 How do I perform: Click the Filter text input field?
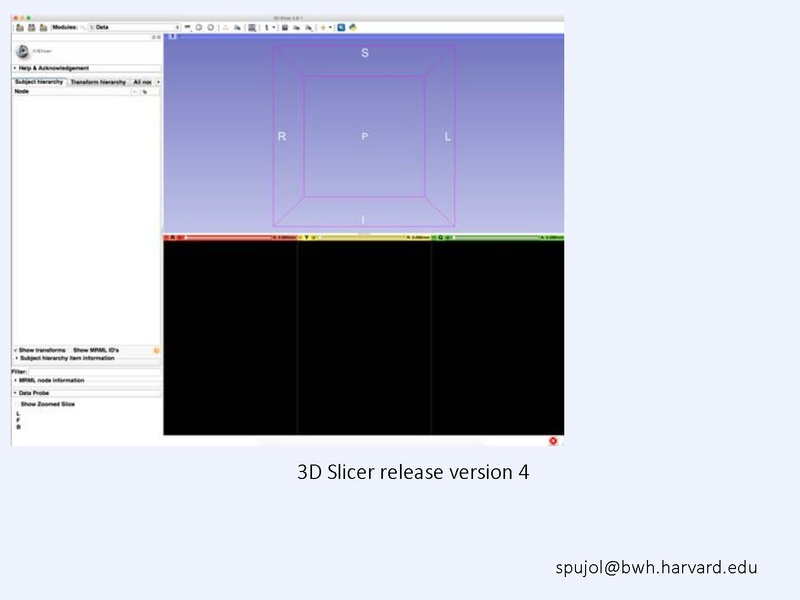coord(92,371)
